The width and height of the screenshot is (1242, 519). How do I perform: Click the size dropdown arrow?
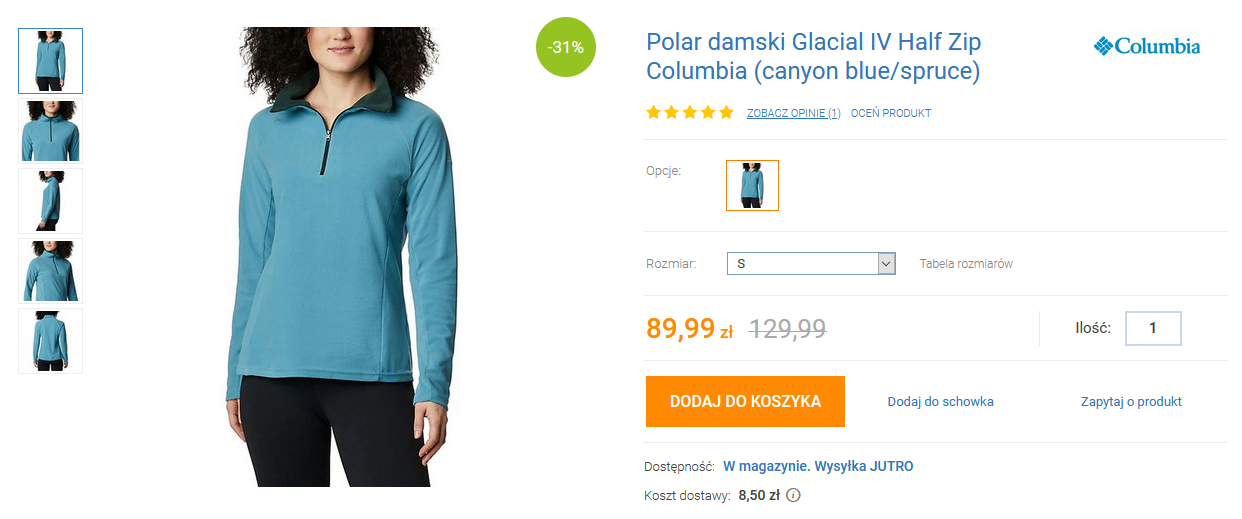coord(886,263)
